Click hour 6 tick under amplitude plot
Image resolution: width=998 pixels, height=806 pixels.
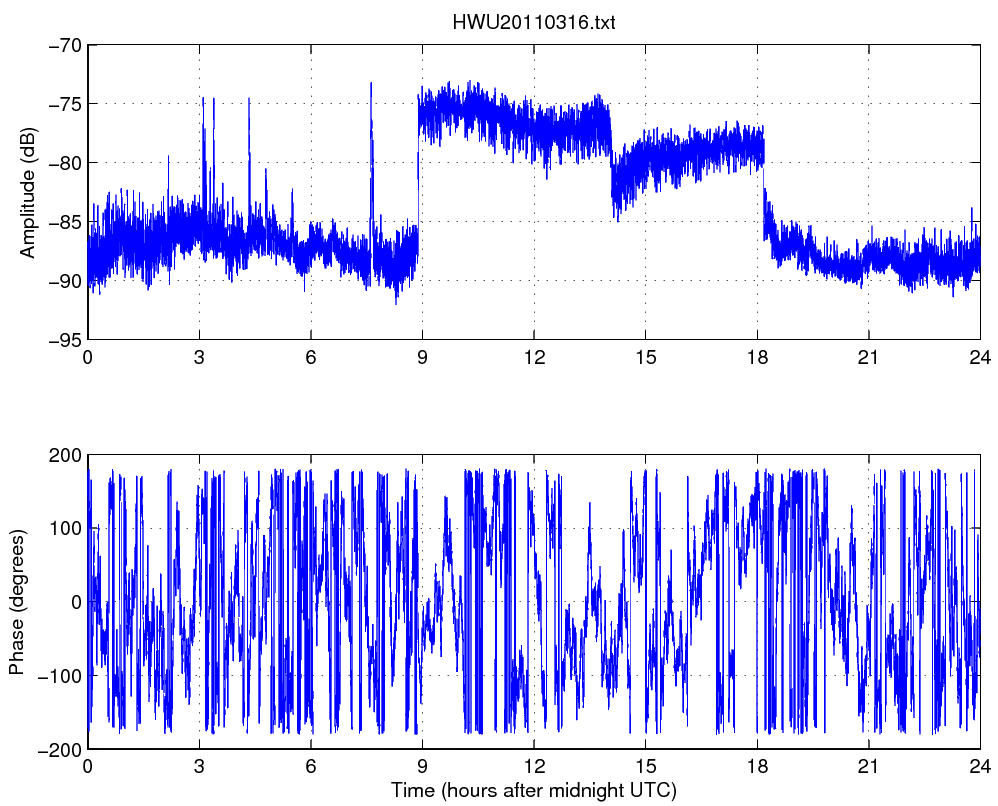[x=311, y=357]
